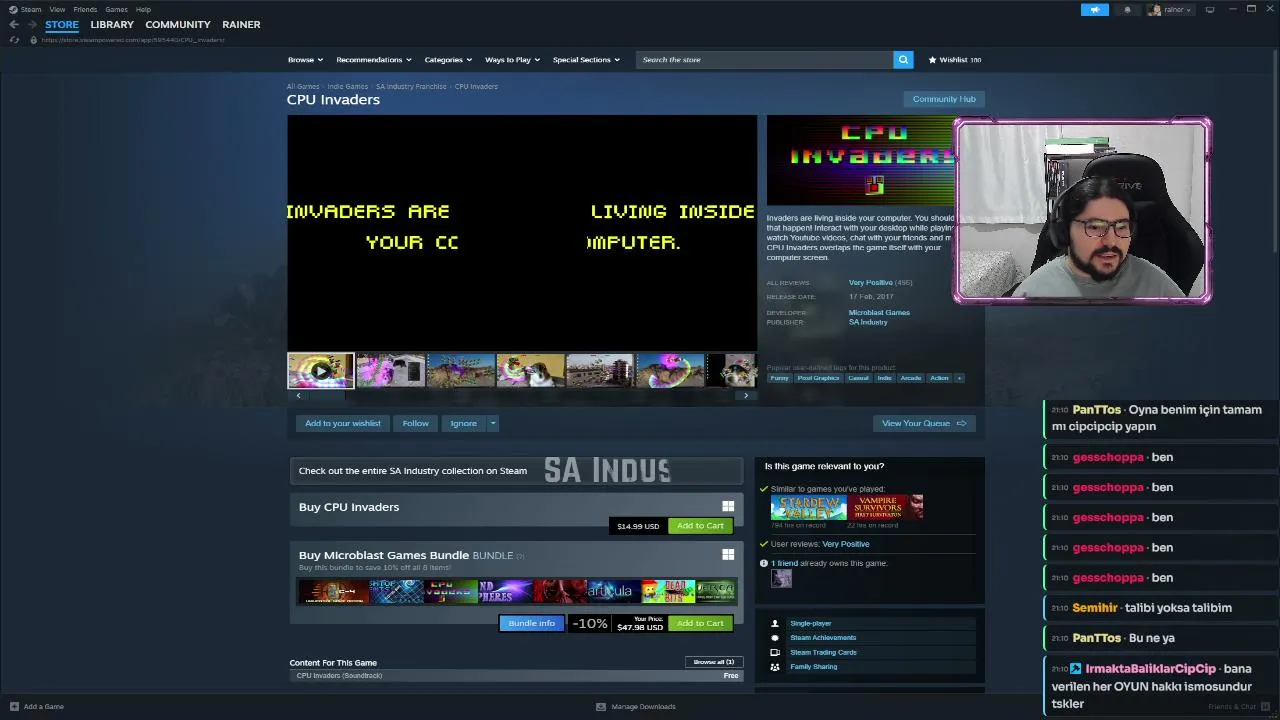
Task: Open the Friends menu
Action: [85, 10]
